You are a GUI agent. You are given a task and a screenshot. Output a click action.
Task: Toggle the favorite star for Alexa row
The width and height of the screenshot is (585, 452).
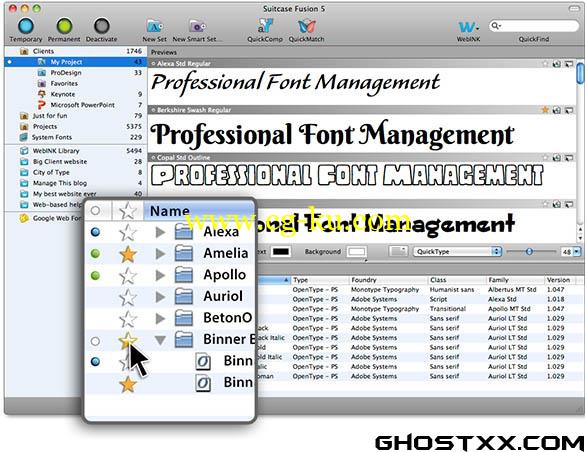click(128, 232)
